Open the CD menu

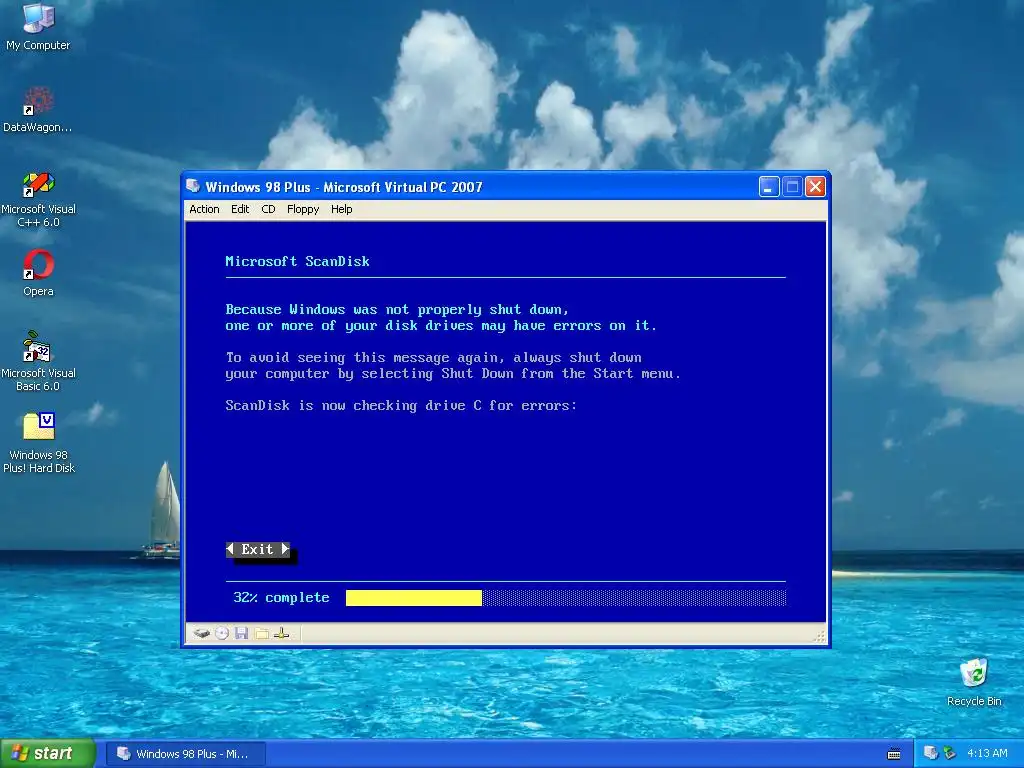[268, 209]
